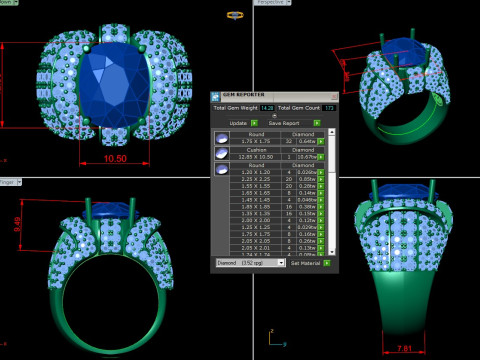This screenshot has height=360, width=480.
Task: Click the green Update arrow button
Action: click(x=254, y=123)
